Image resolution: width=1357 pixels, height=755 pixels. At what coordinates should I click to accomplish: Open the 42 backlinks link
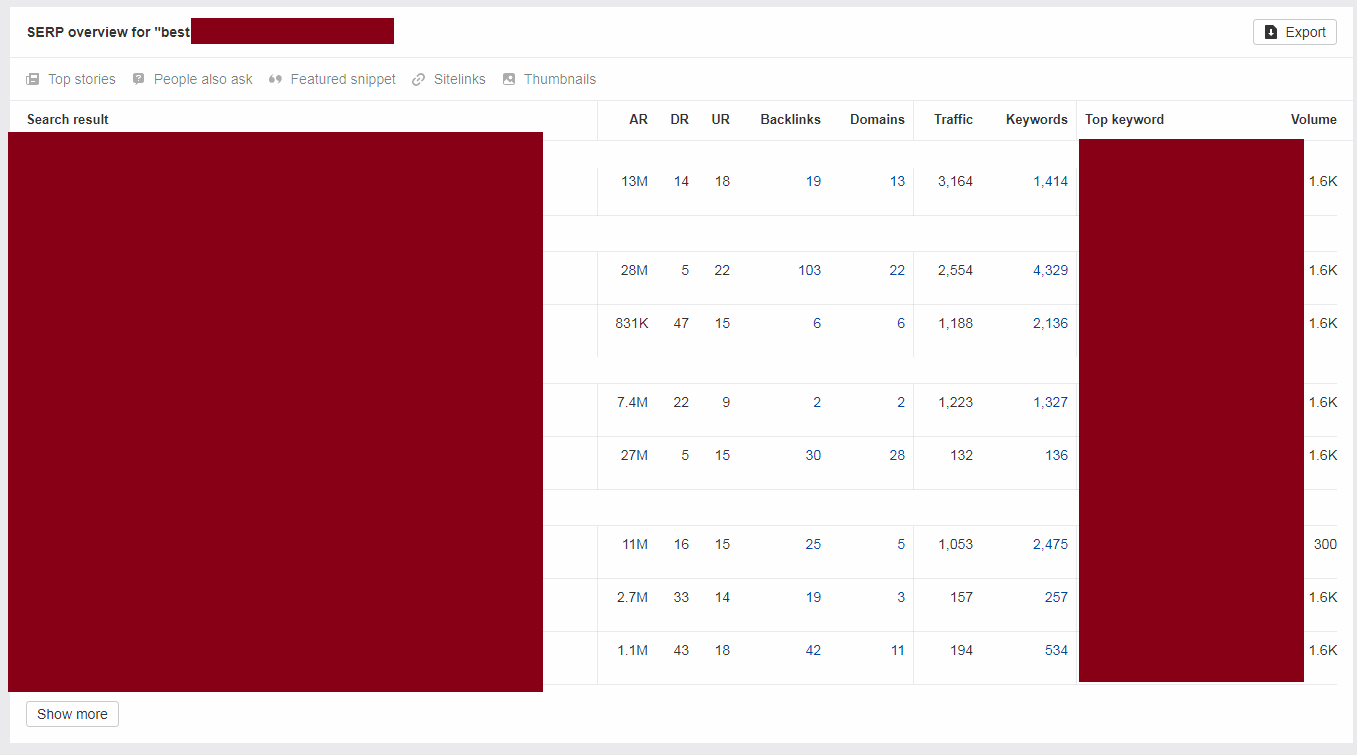pyautogui.click(x=813, y=650)
